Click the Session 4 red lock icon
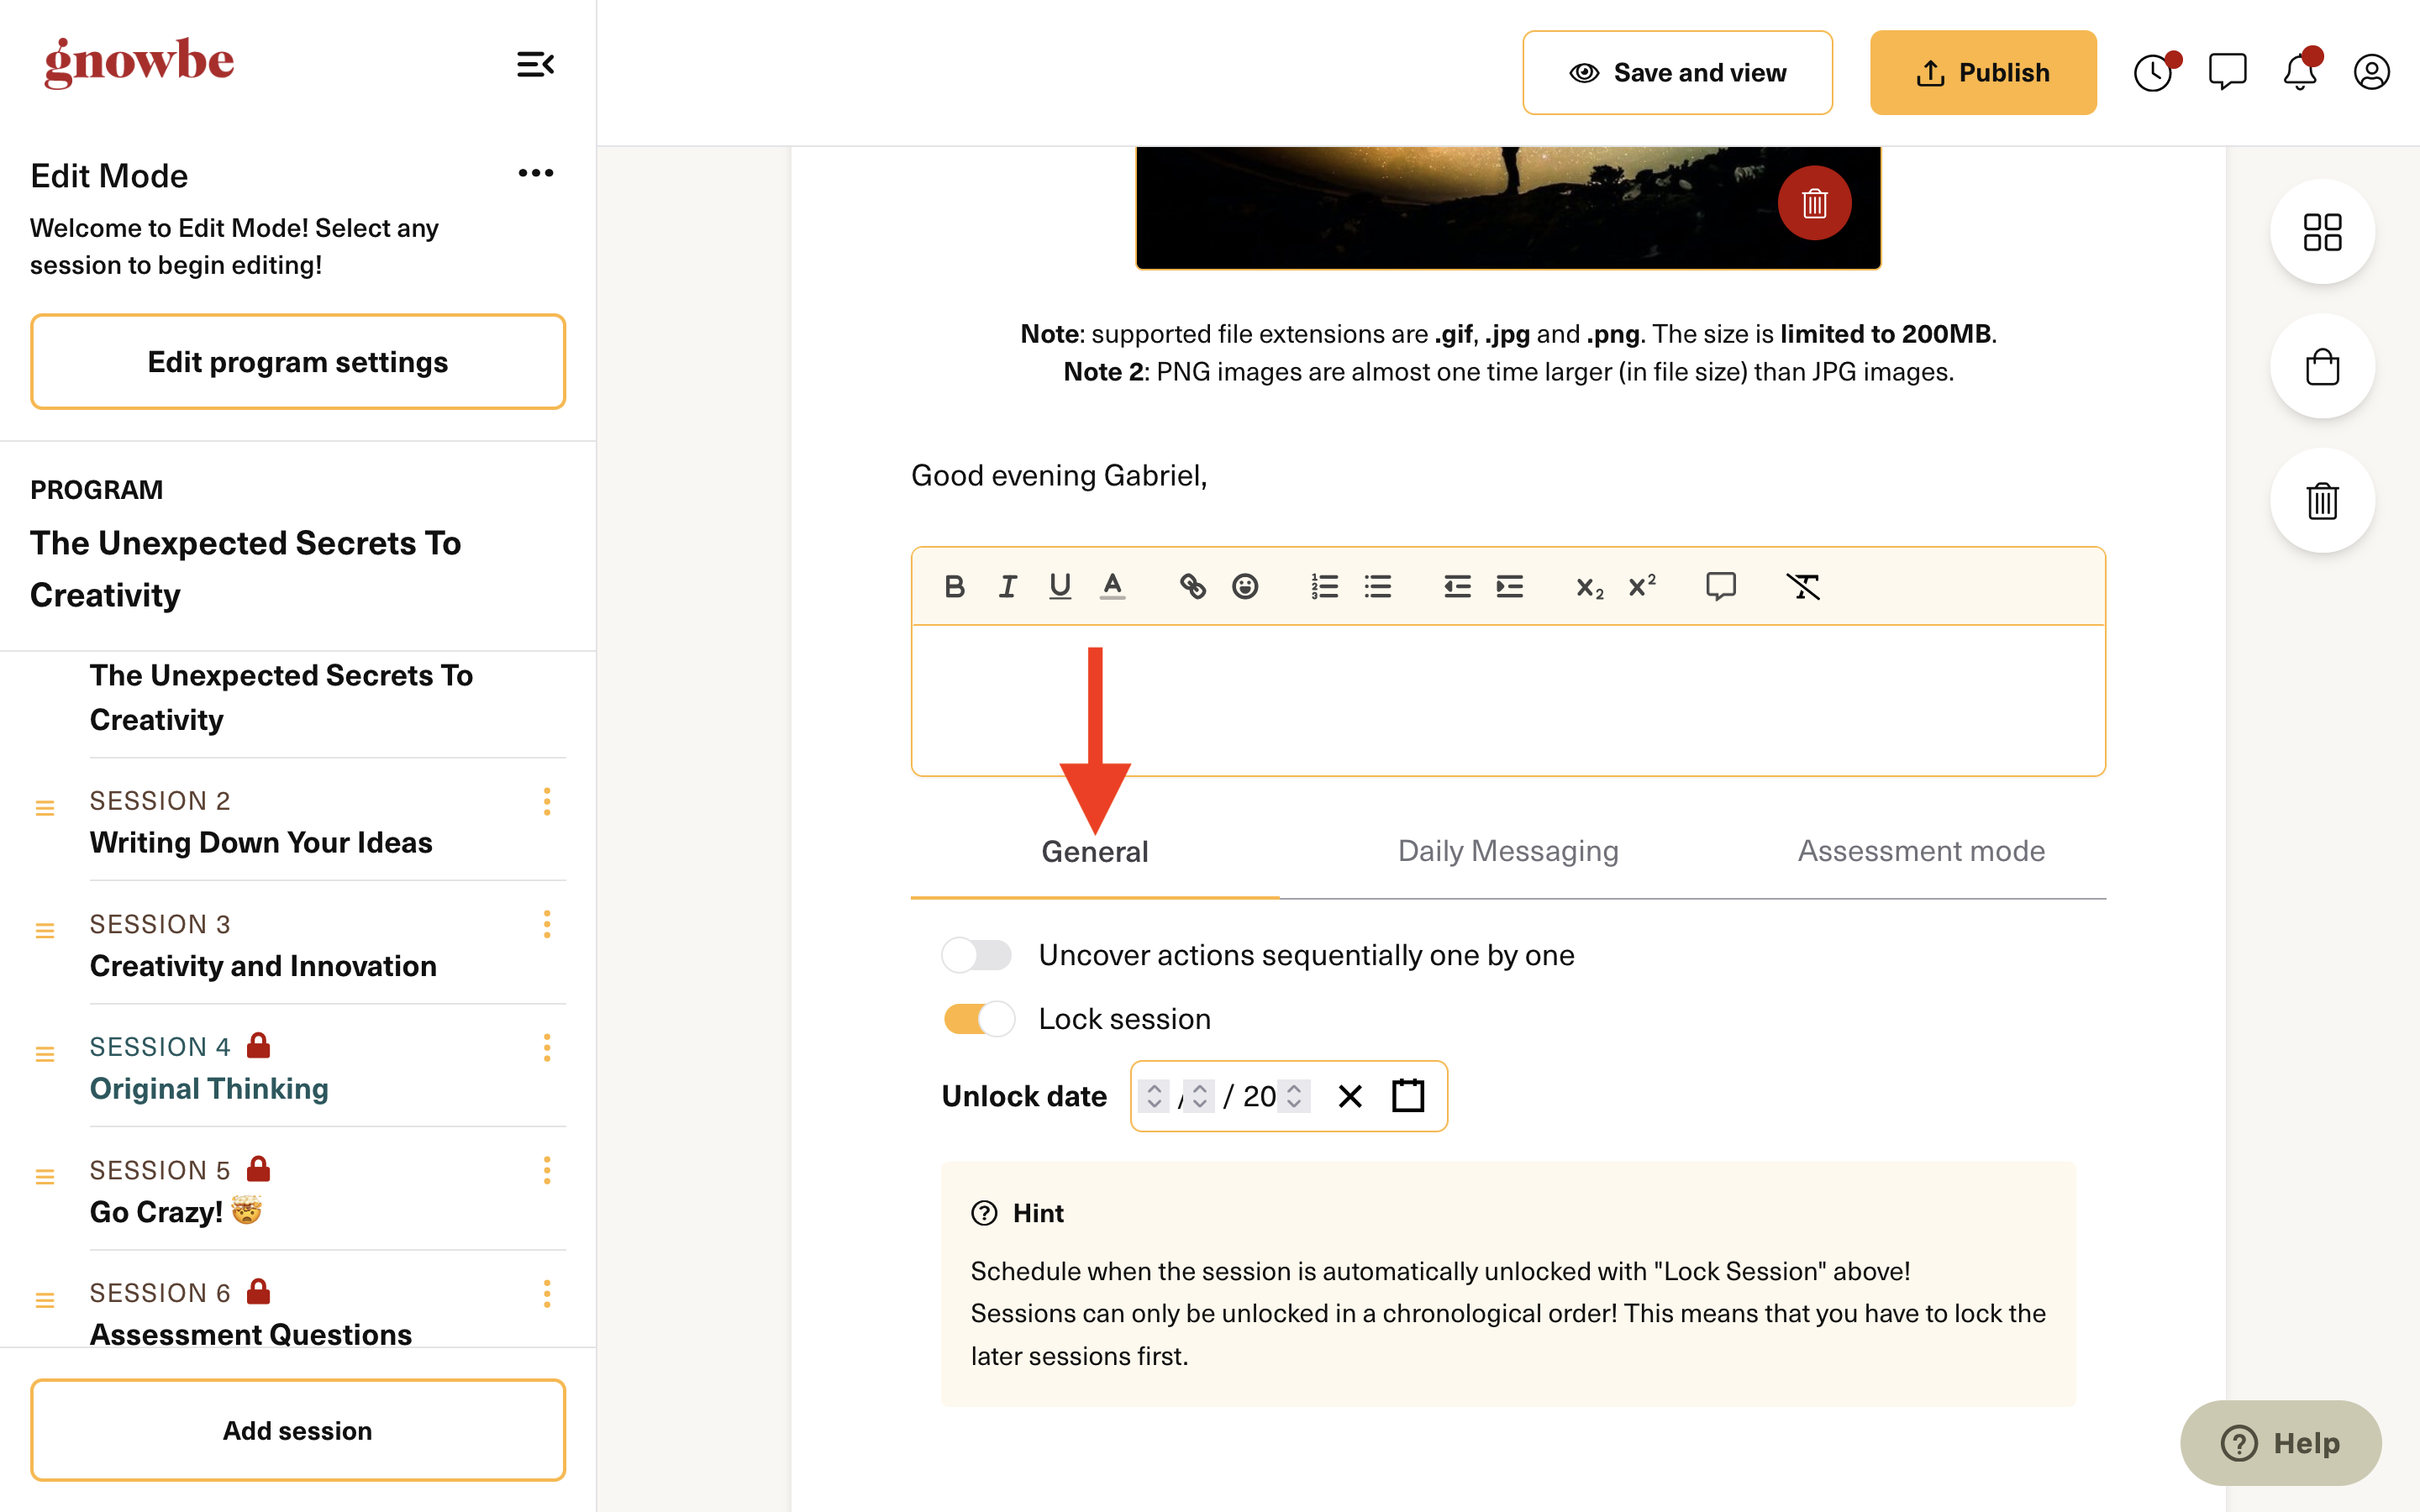The width and height of the screenshot is (2420, 1512). click(258, 1045)
